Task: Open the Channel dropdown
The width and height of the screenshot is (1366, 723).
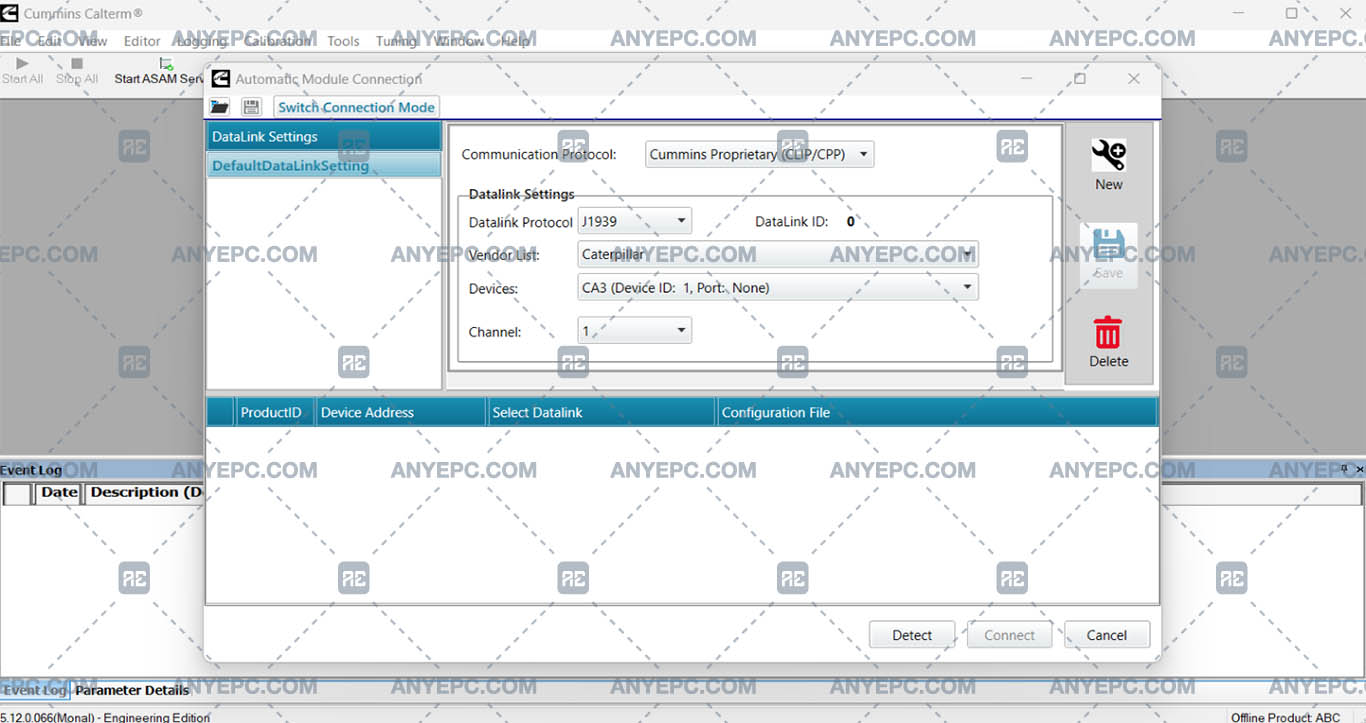Action: (x=634, y=330)
